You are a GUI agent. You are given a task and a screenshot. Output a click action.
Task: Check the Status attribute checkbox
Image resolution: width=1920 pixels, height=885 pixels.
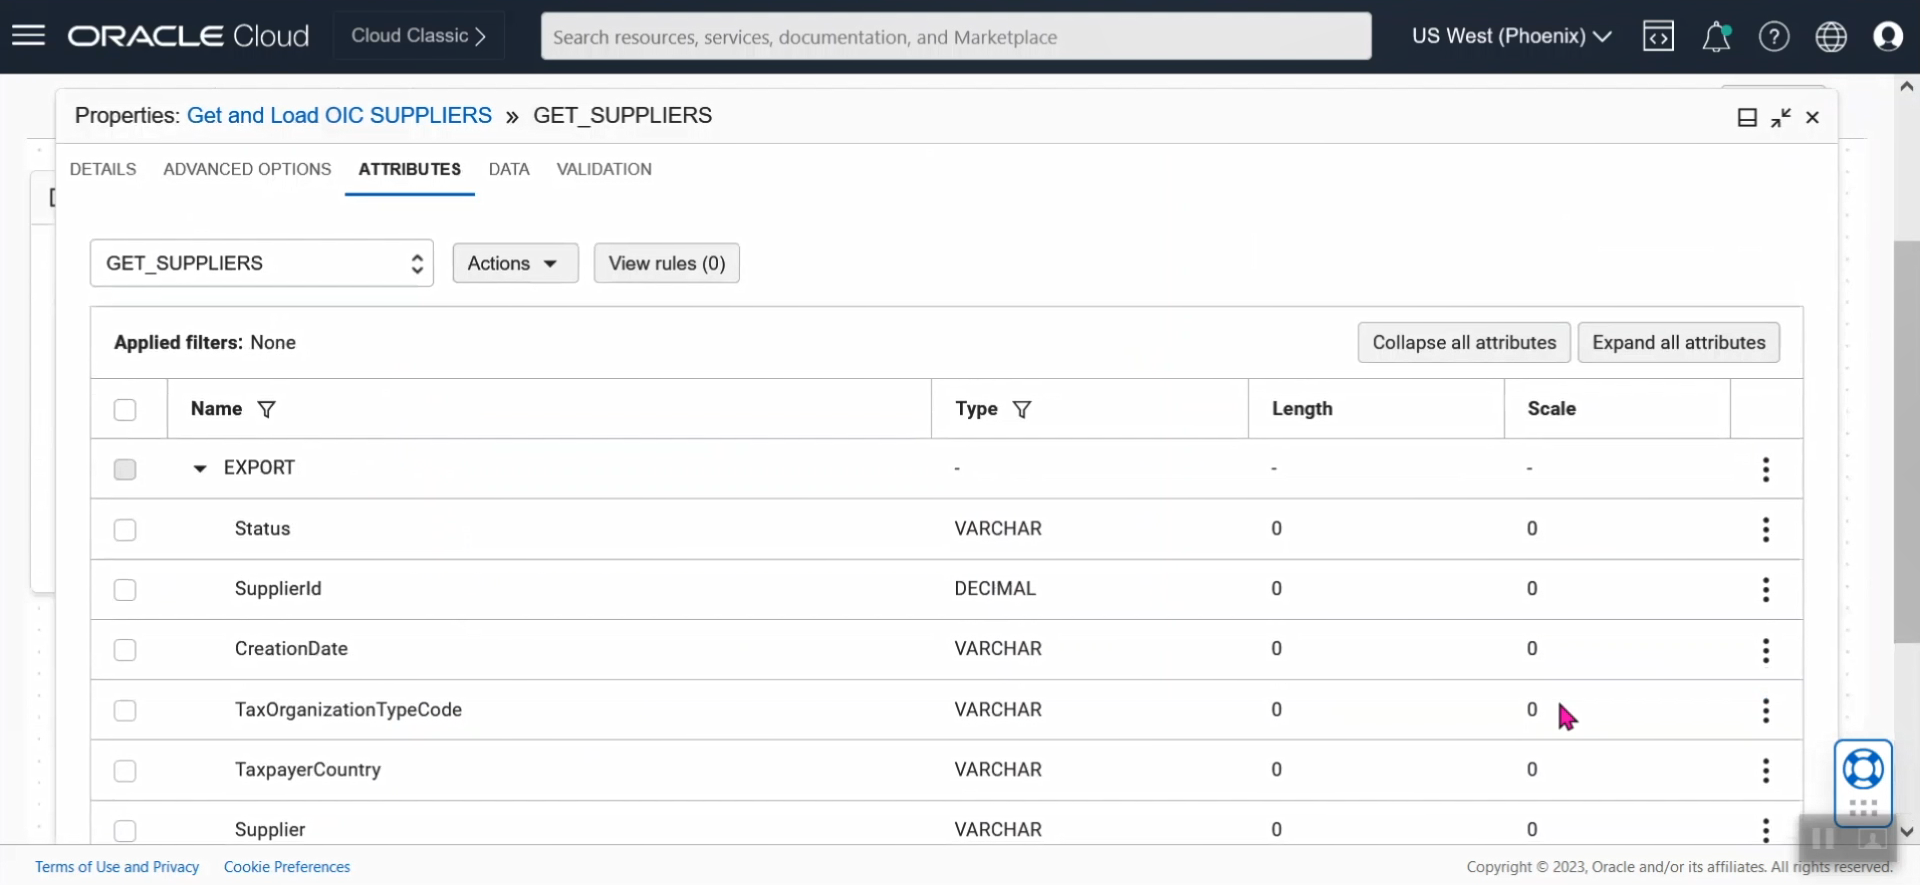[125, 530]
